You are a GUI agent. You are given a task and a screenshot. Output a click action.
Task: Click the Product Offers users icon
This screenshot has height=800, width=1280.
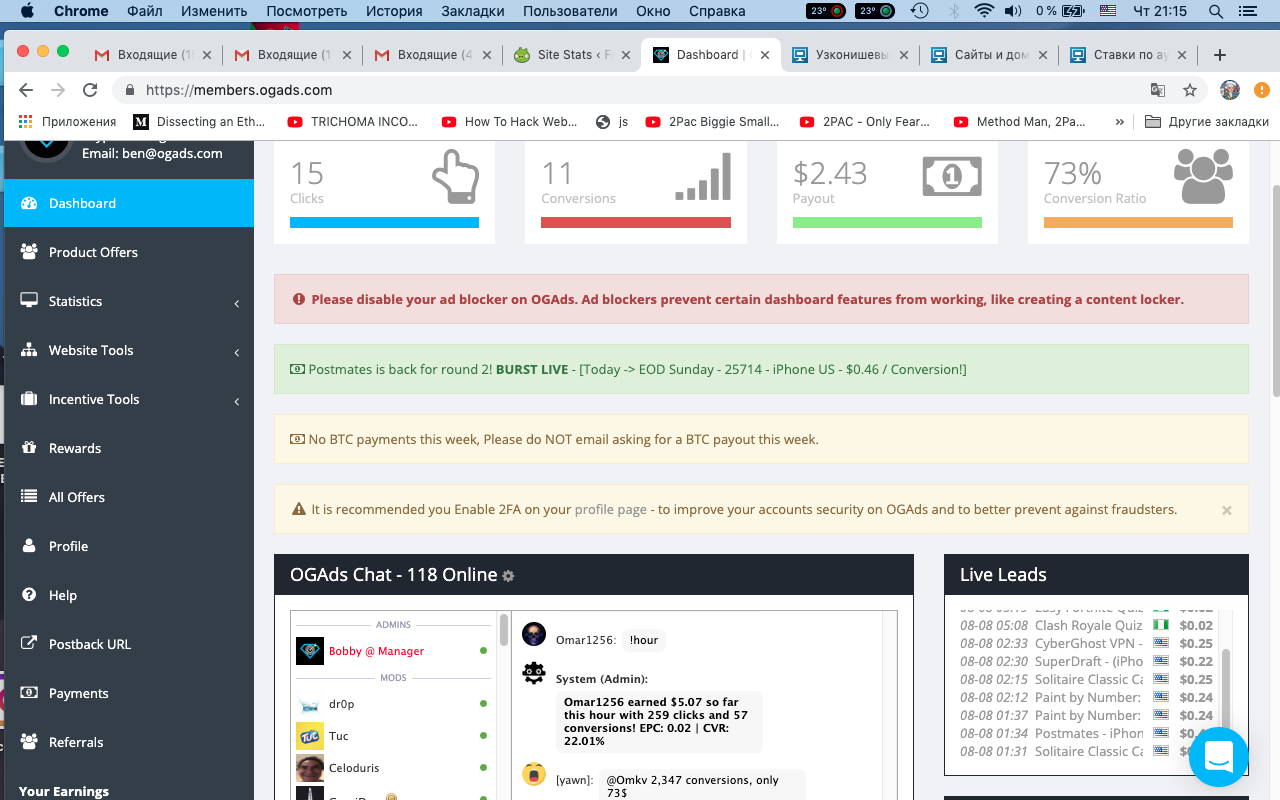pos(29,252)
